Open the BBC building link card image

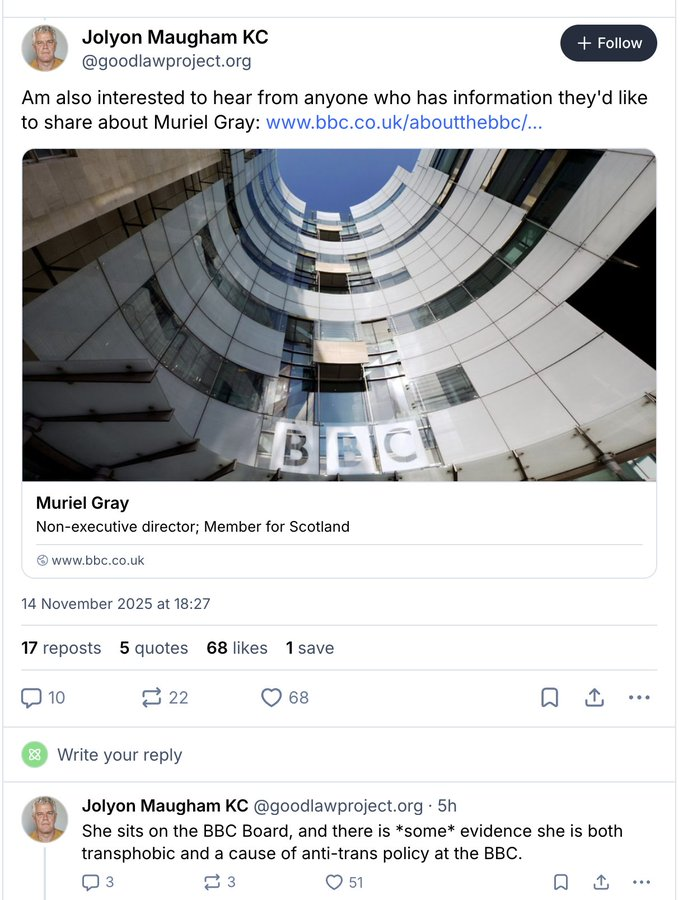[x=339, y=315]
